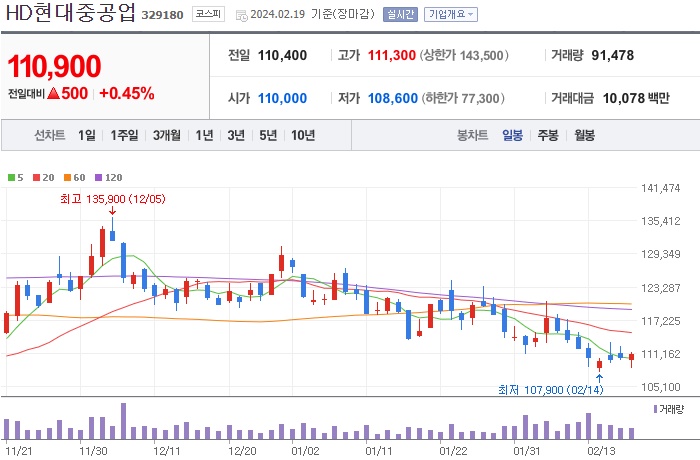This screenshot has width=700, height=460.
Task: Click the 상한가 143,500 upper limit text
Action: click(464, 55)
